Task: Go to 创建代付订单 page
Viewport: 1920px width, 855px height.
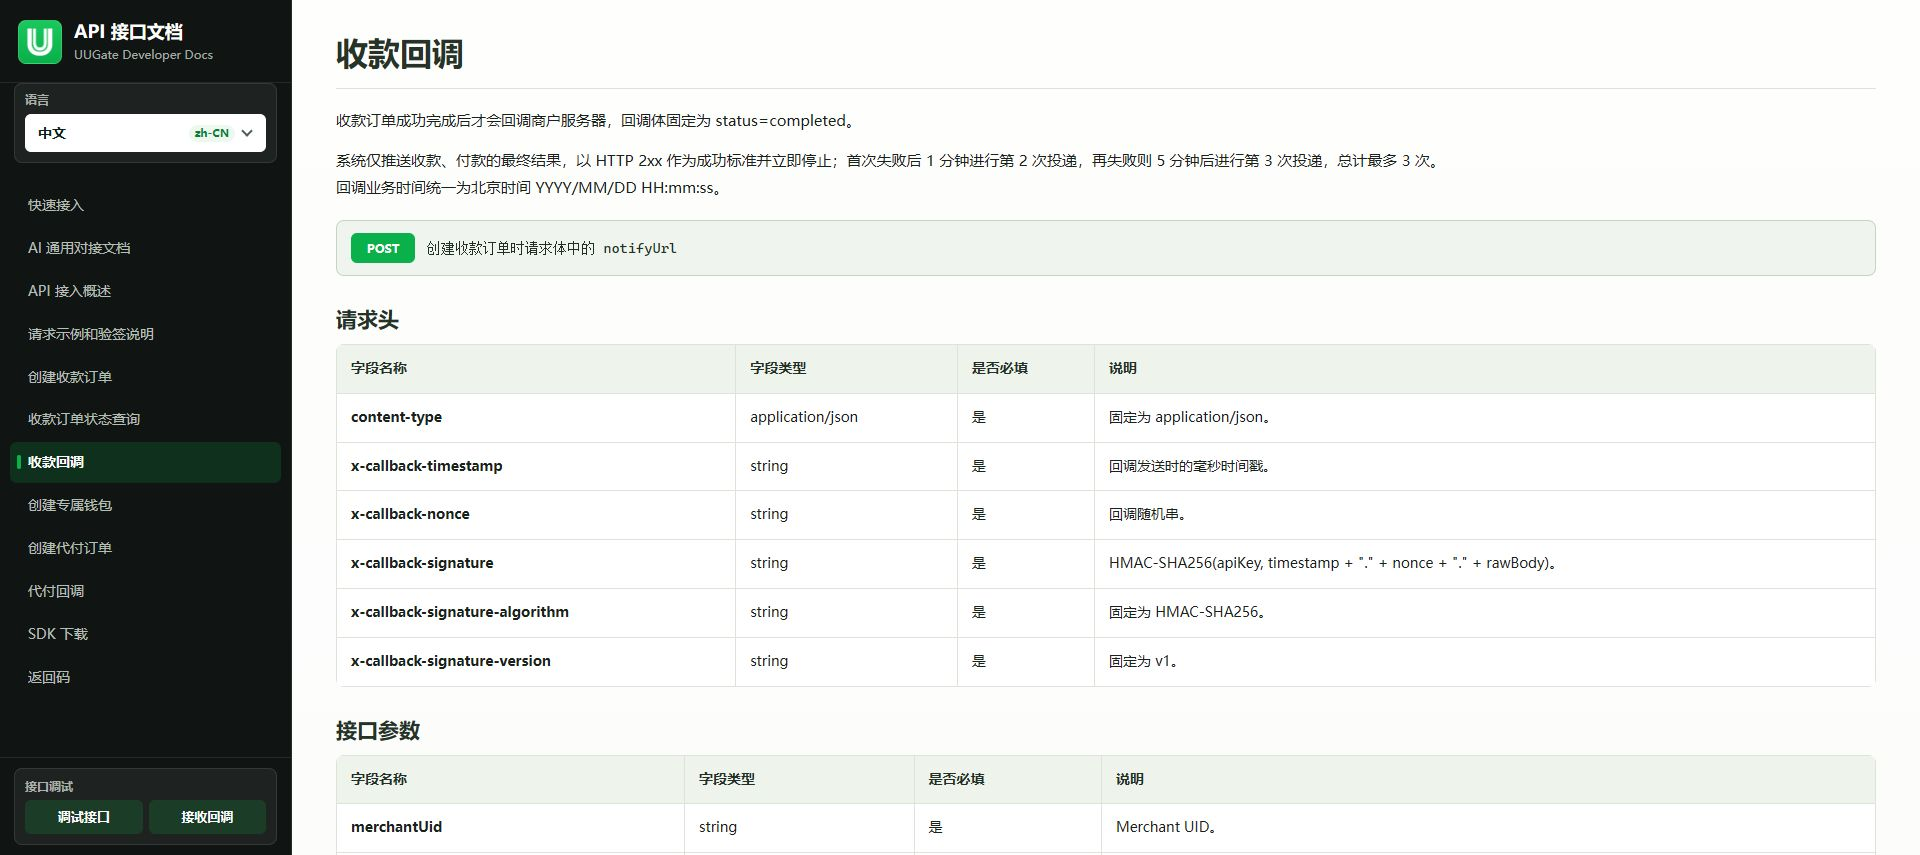Action: tap(145, 548)
